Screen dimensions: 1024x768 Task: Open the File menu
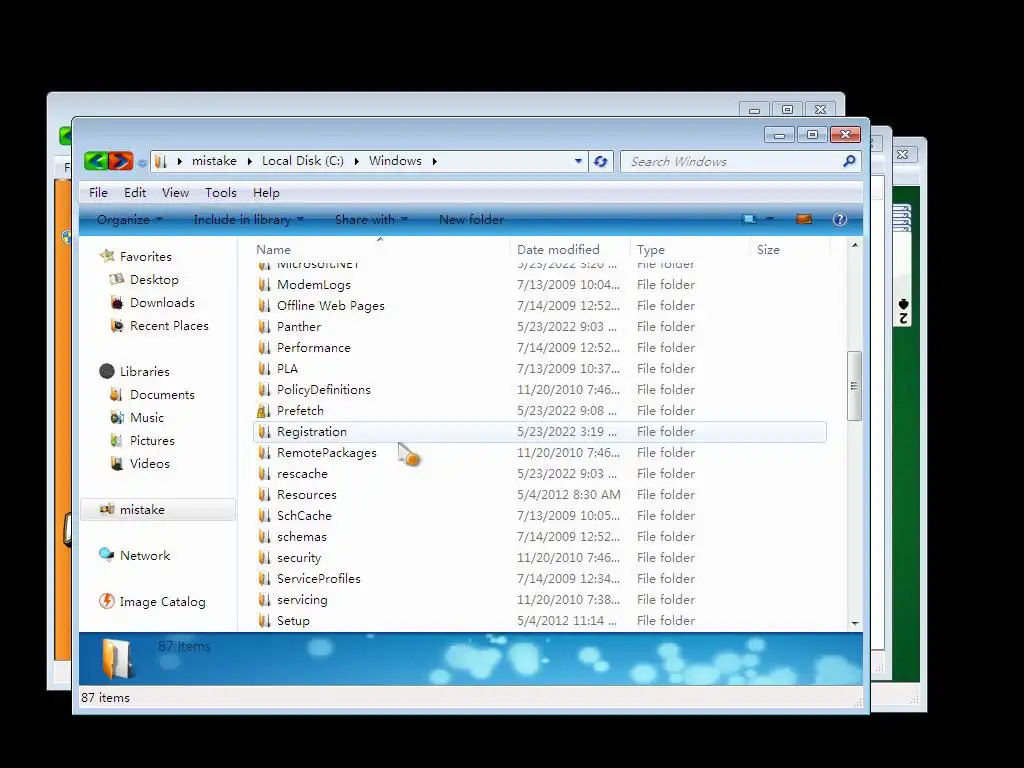98,193
